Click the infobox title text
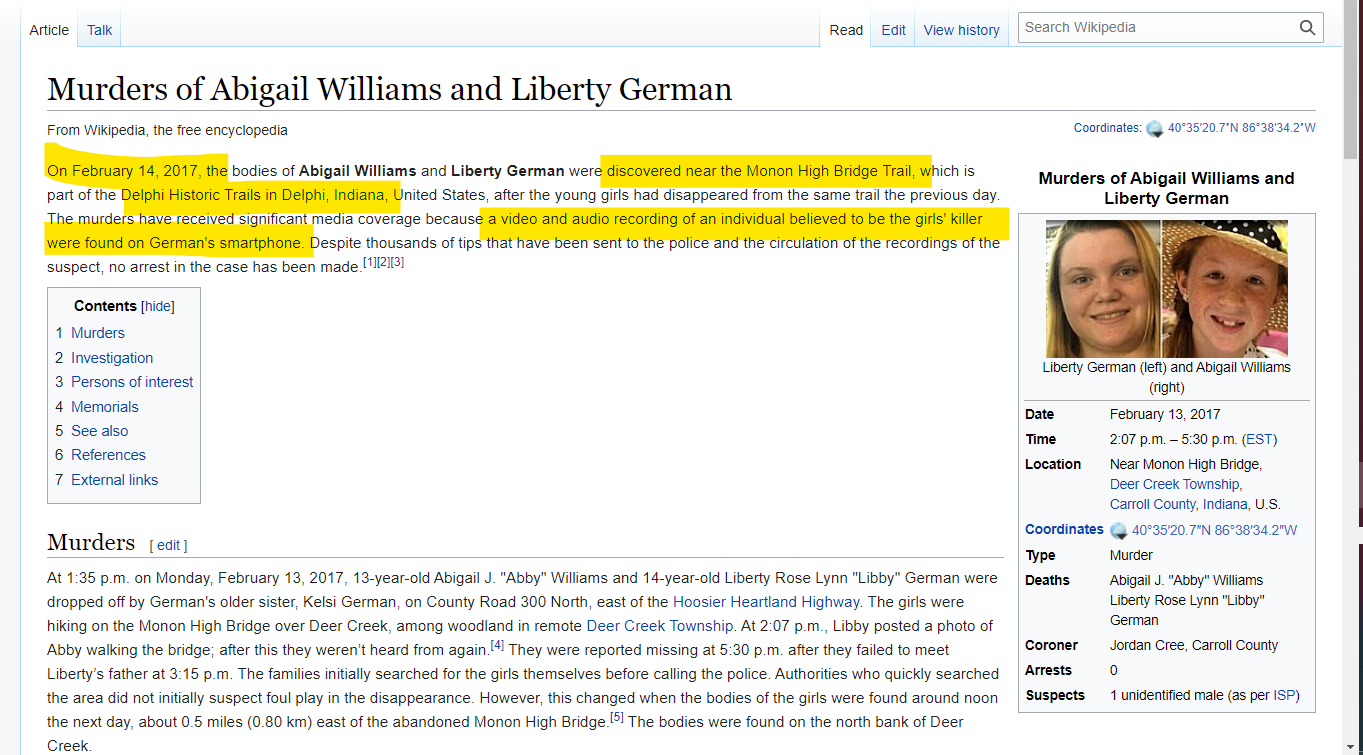This screenshot has width=1363, height=755. pos(1166,188)
